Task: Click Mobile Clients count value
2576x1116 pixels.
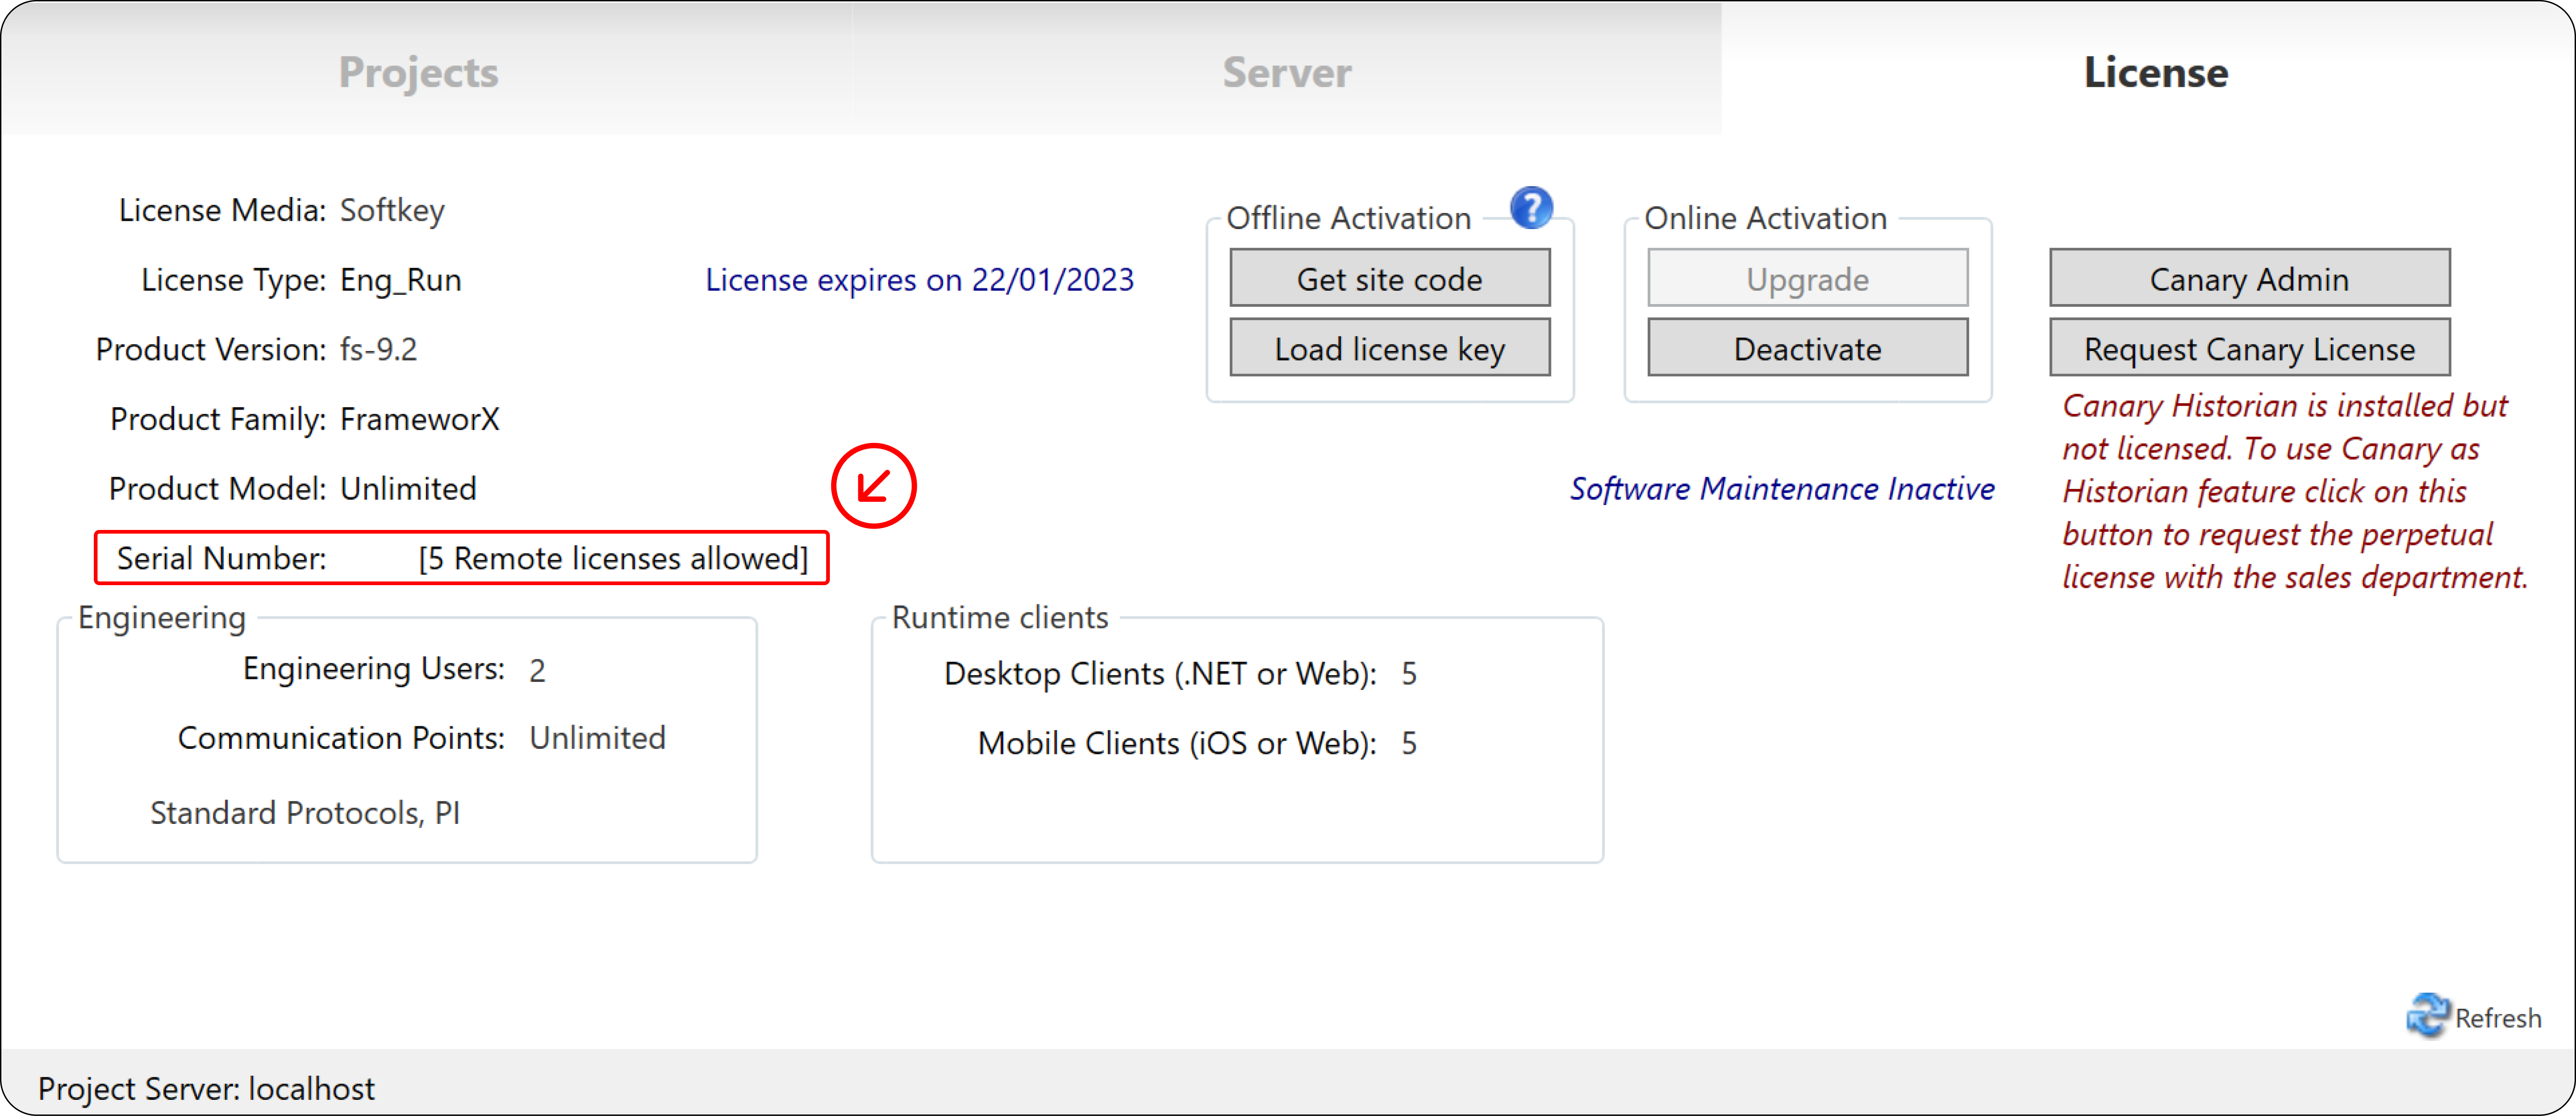Action: [1409, 743]
